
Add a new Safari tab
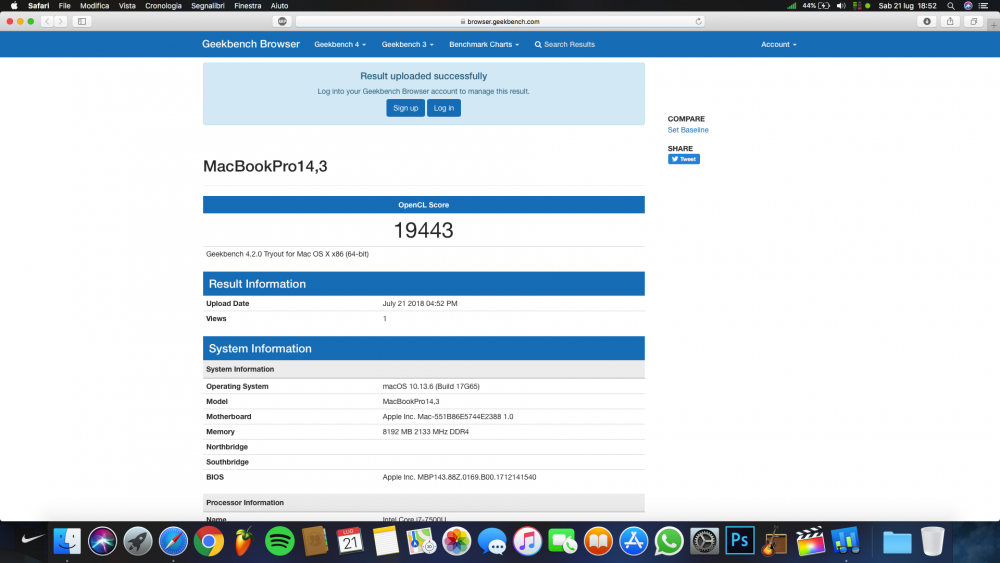994,25
